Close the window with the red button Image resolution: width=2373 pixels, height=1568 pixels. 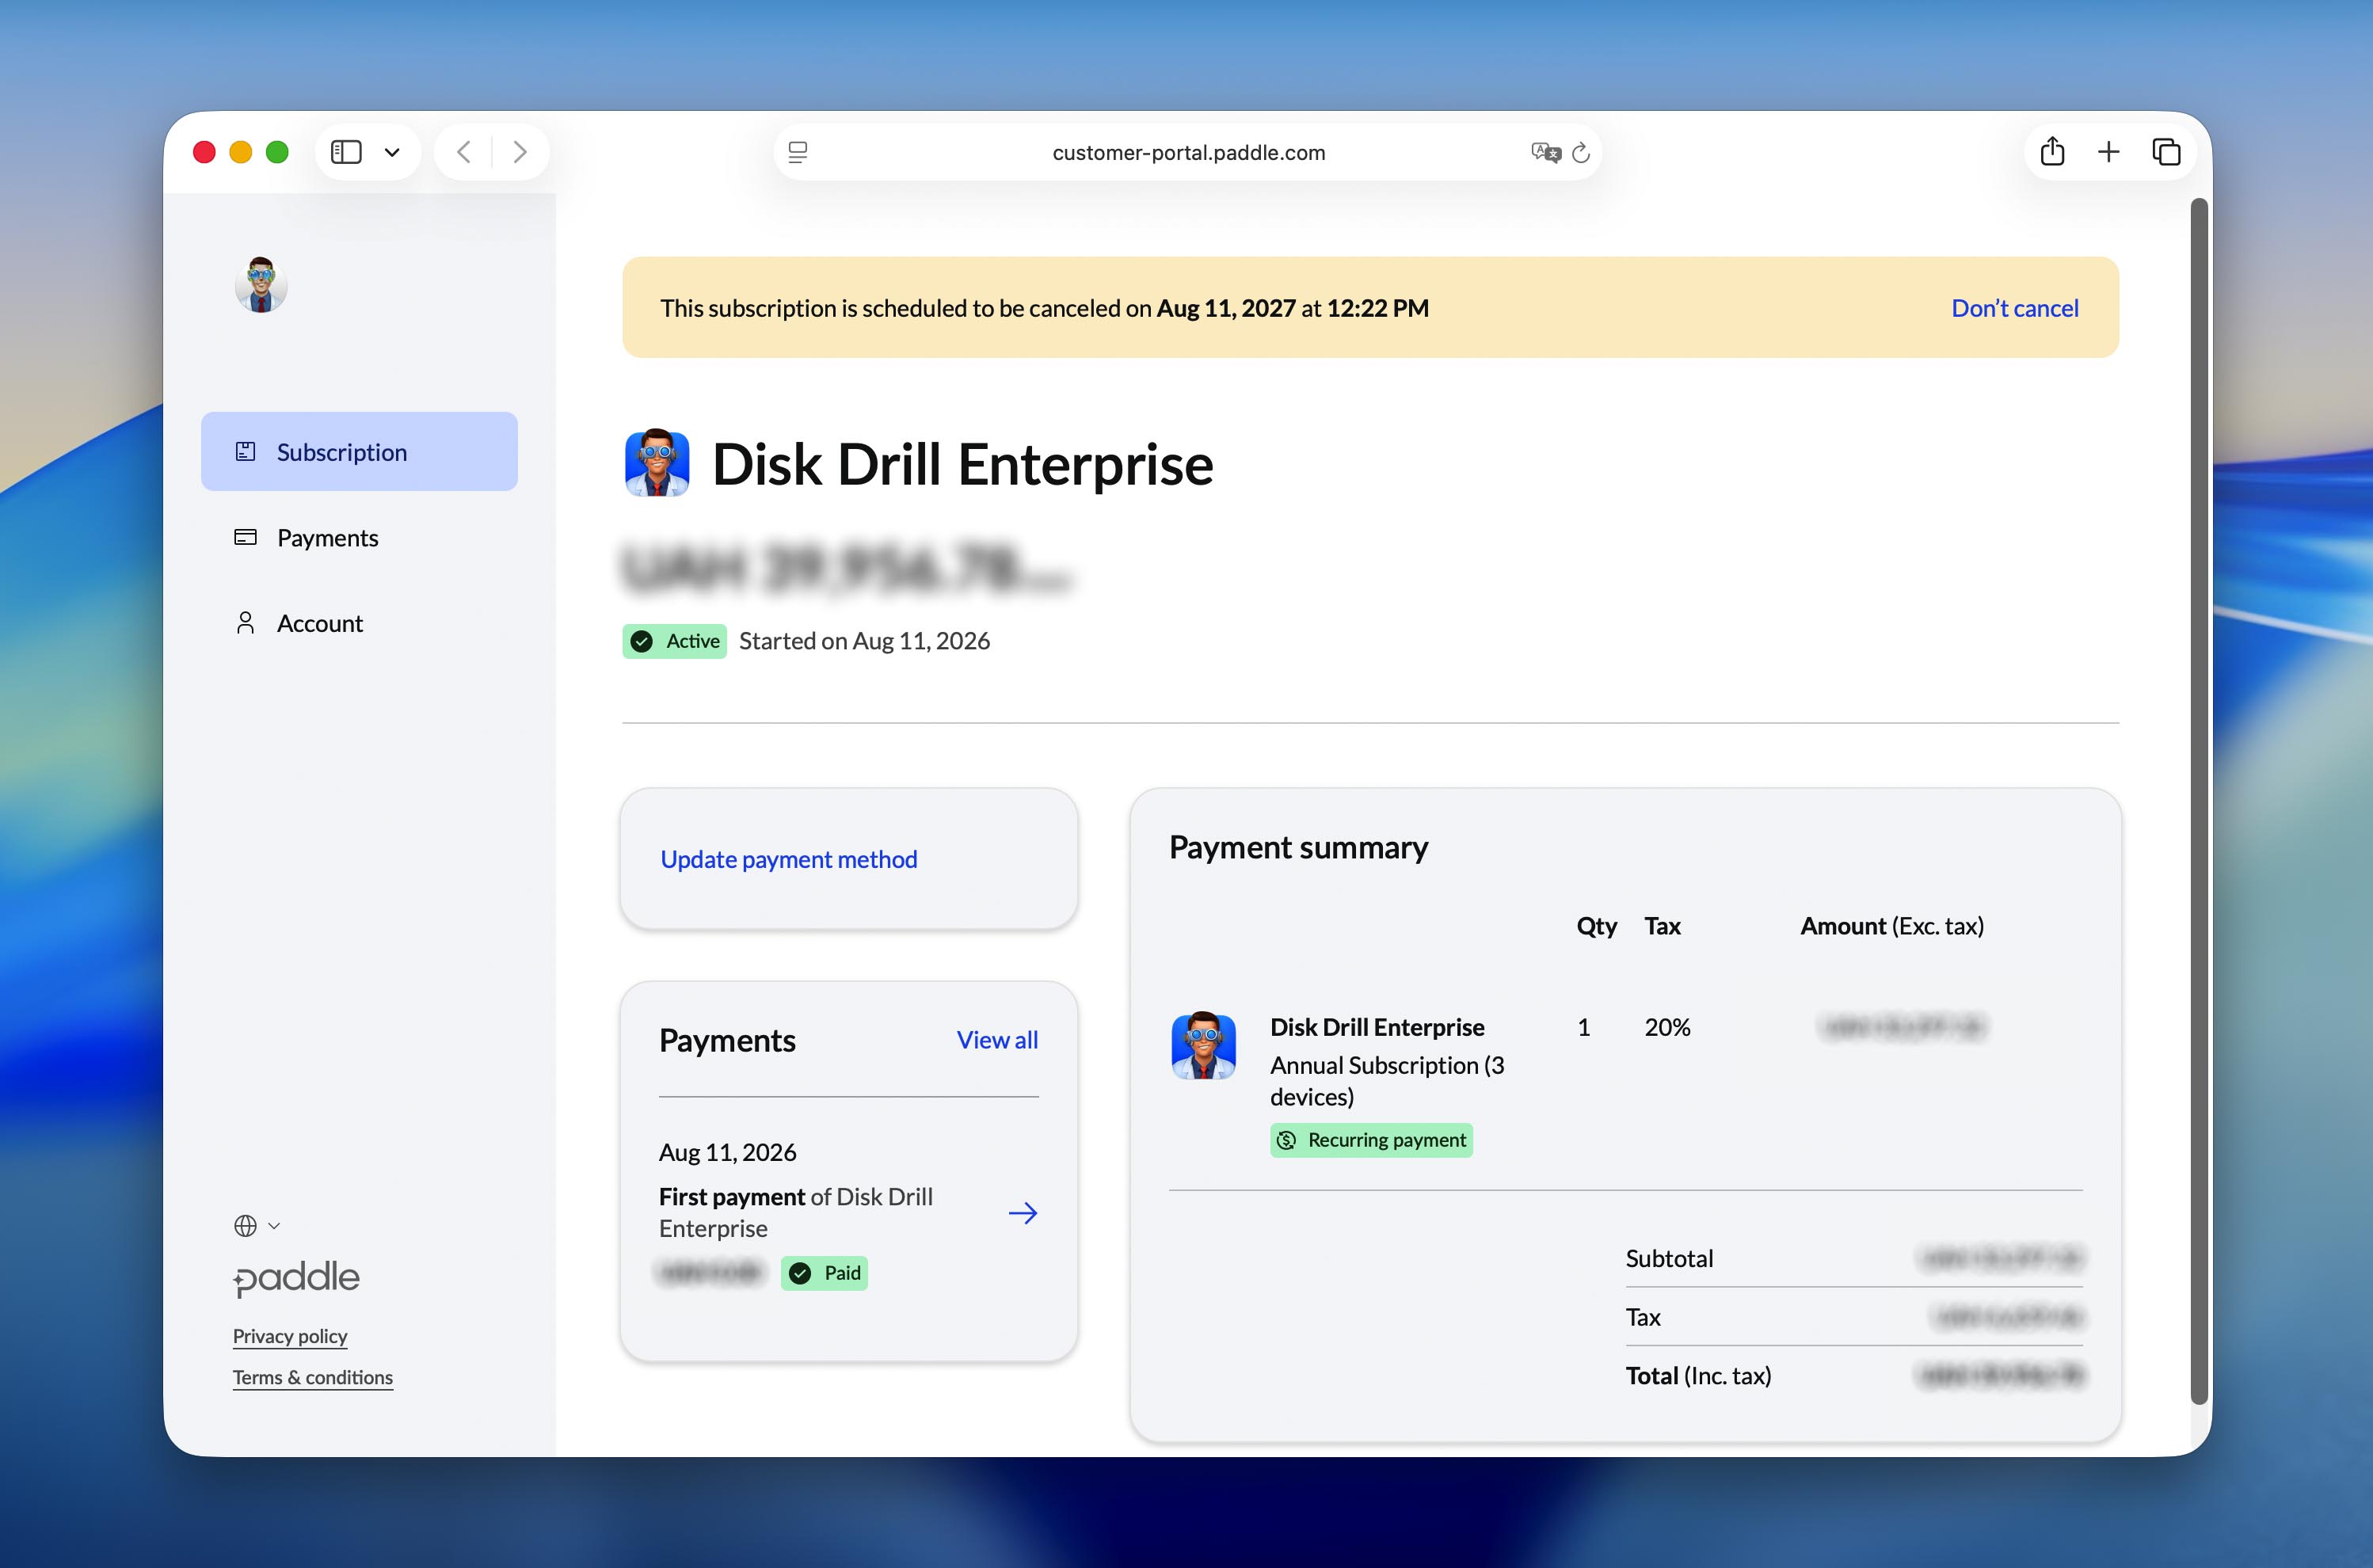pos(204,152)
